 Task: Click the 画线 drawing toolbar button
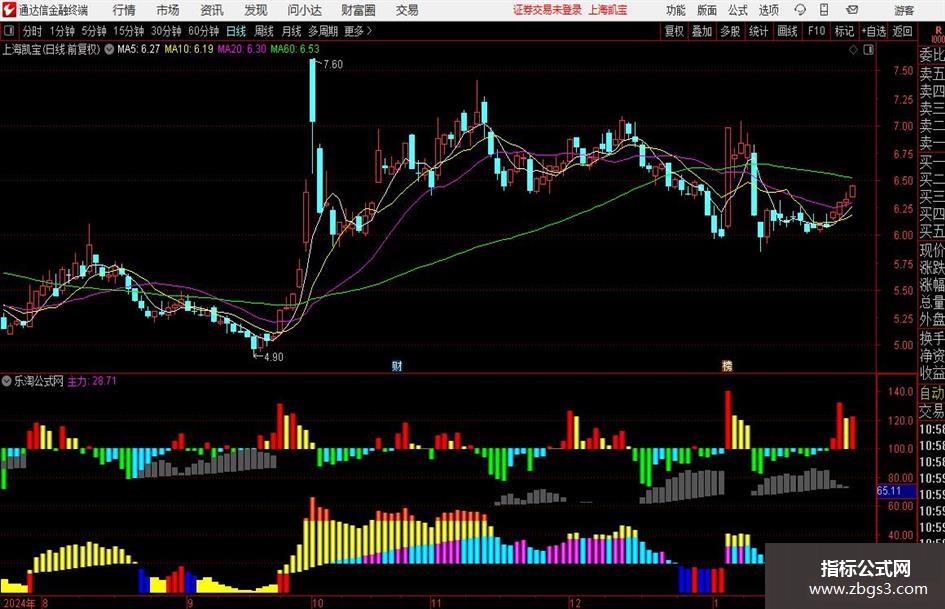click(788, 31)
